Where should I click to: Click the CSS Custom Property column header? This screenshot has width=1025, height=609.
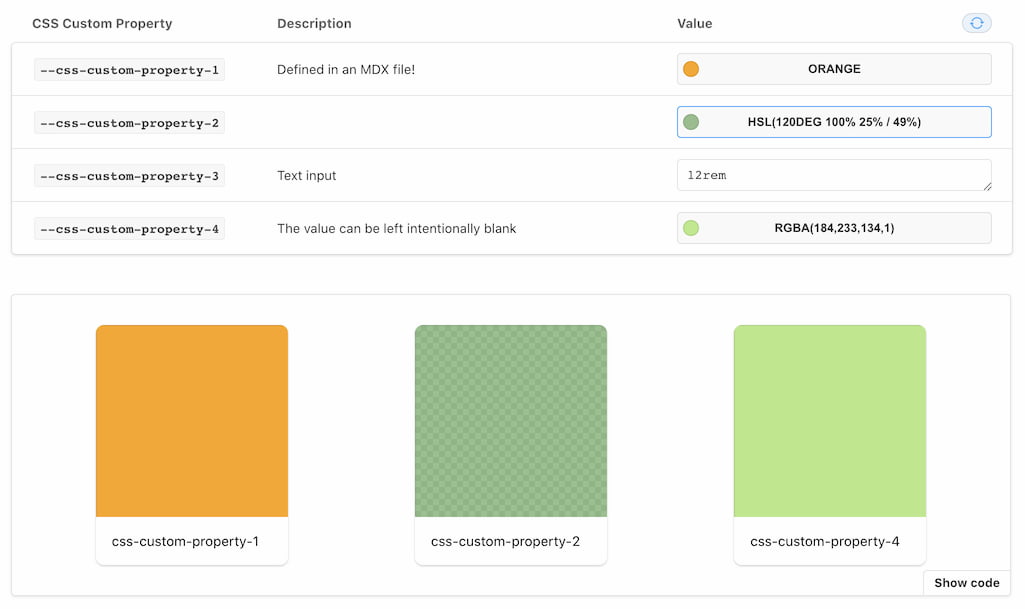102,24
